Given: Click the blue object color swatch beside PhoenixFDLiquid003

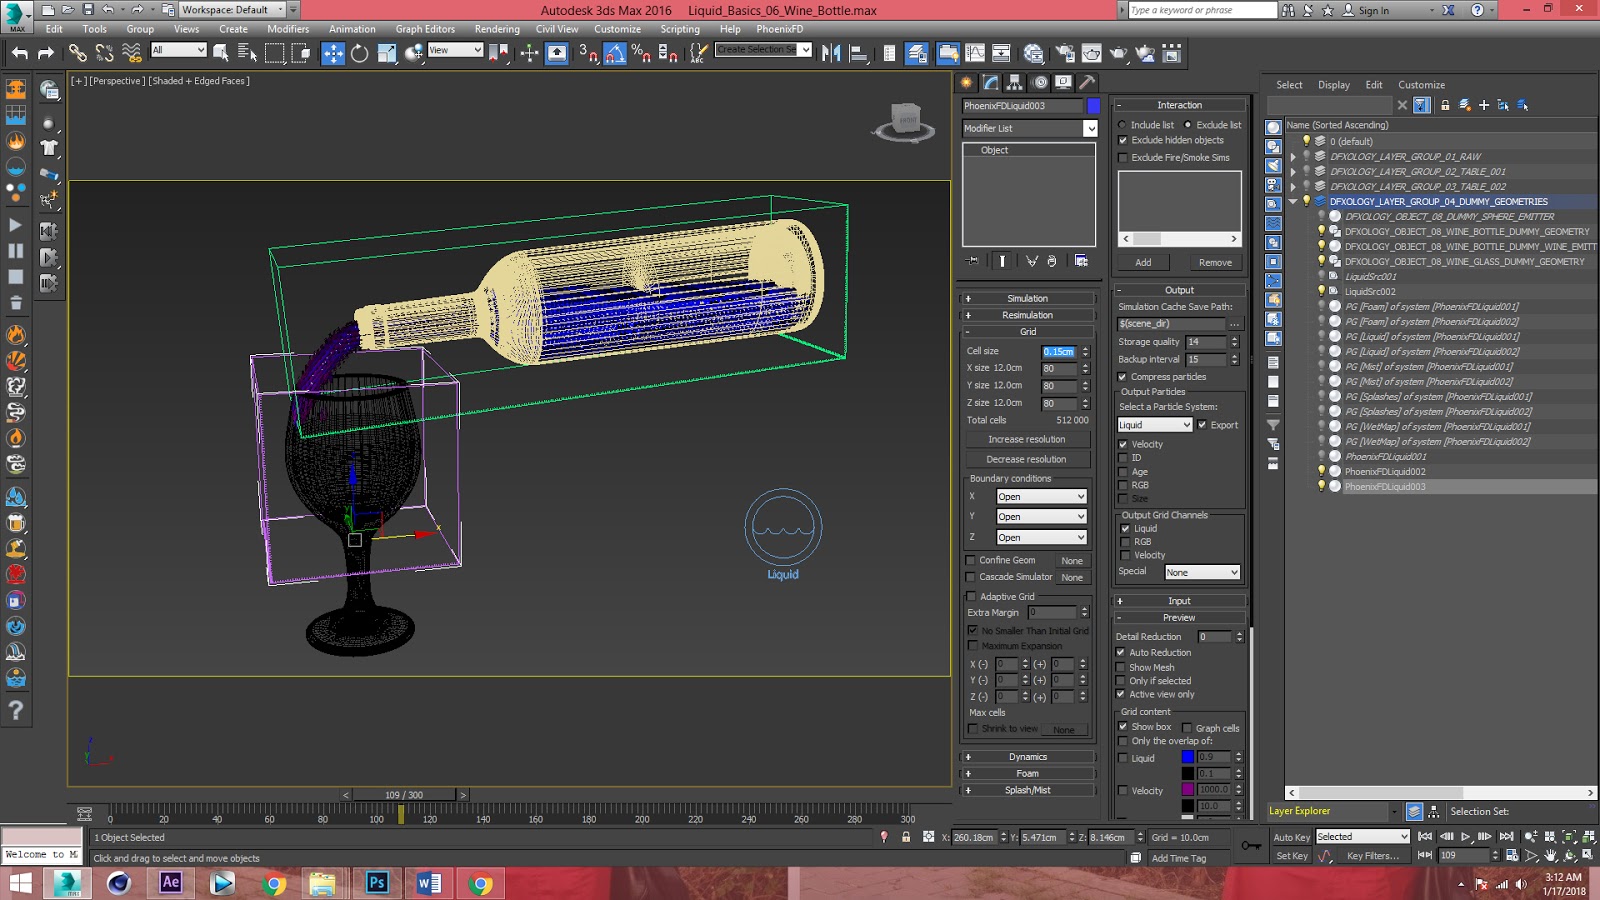Looking at the screenshot, I should (1095, 104).
